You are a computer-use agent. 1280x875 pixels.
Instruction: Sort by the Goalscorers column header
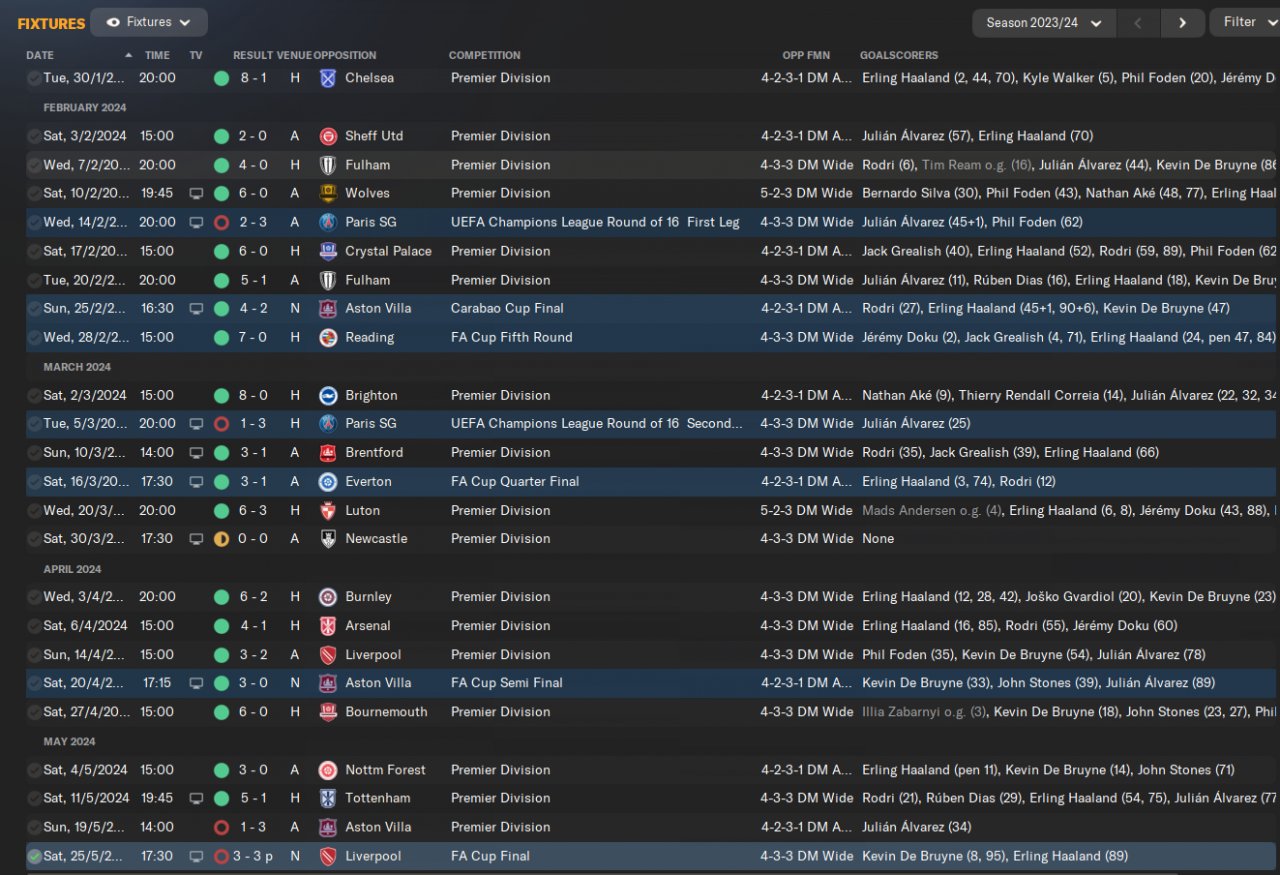click(899, 56)
